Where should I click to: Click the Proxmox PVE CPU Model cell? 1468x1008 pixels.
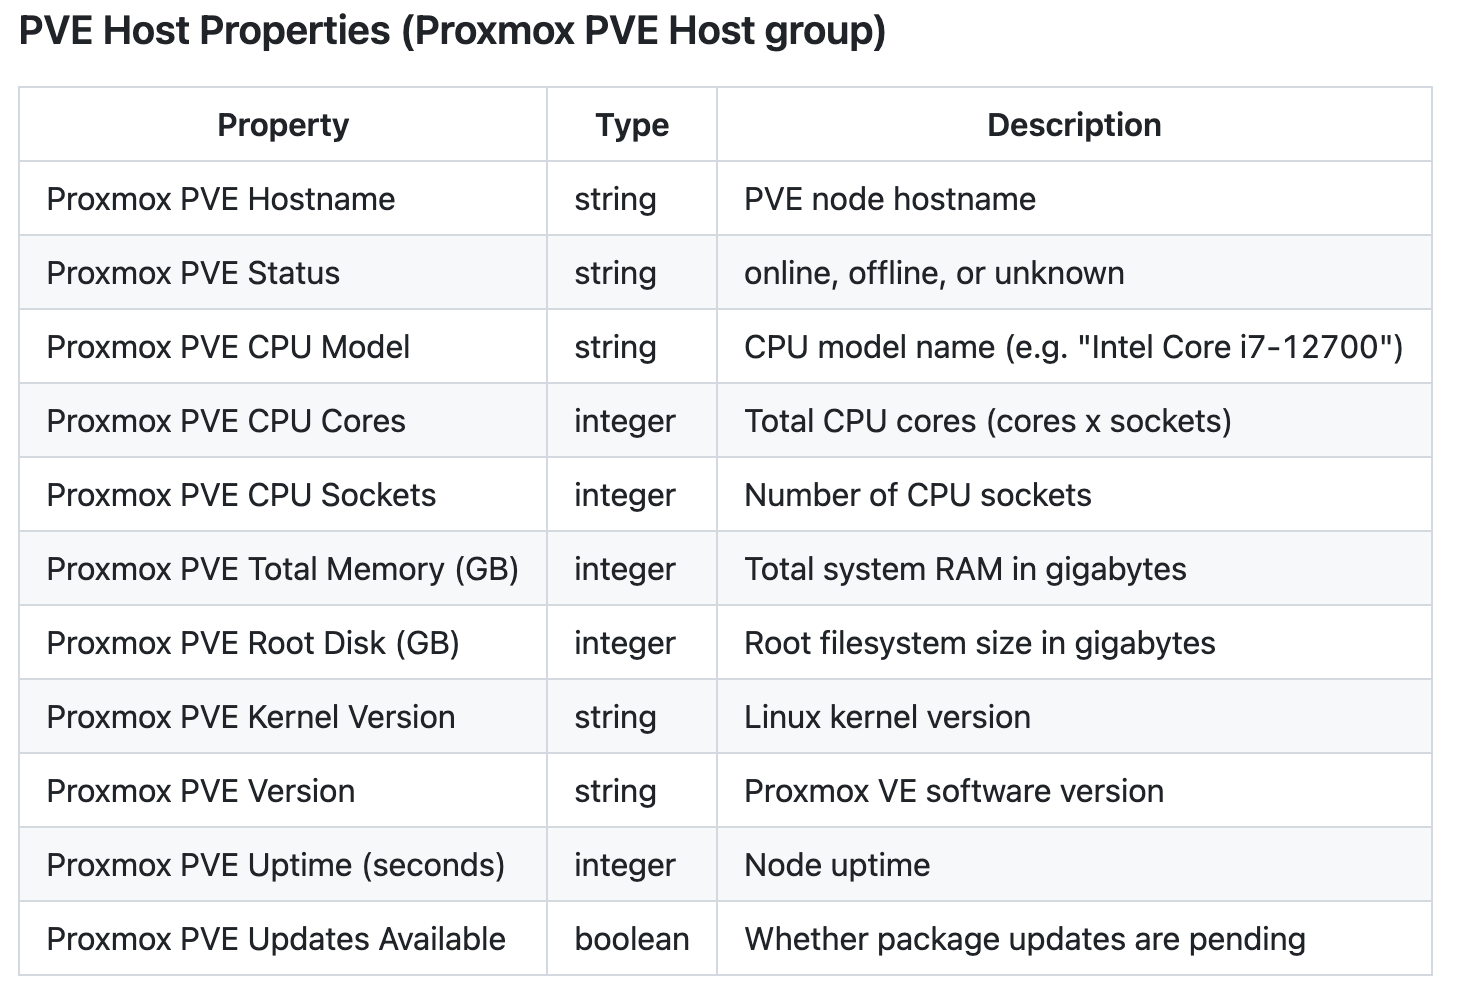point(283,346)
